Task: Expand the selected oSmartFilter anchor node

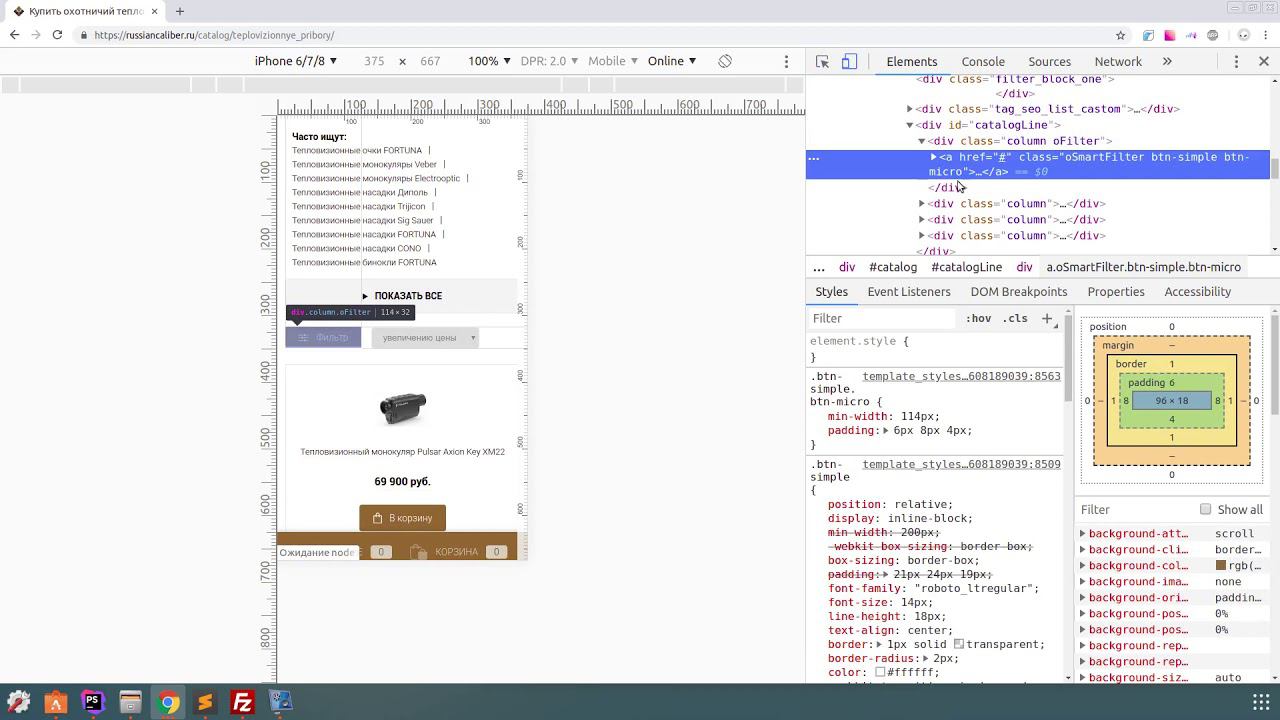Action: pos(934,157)
